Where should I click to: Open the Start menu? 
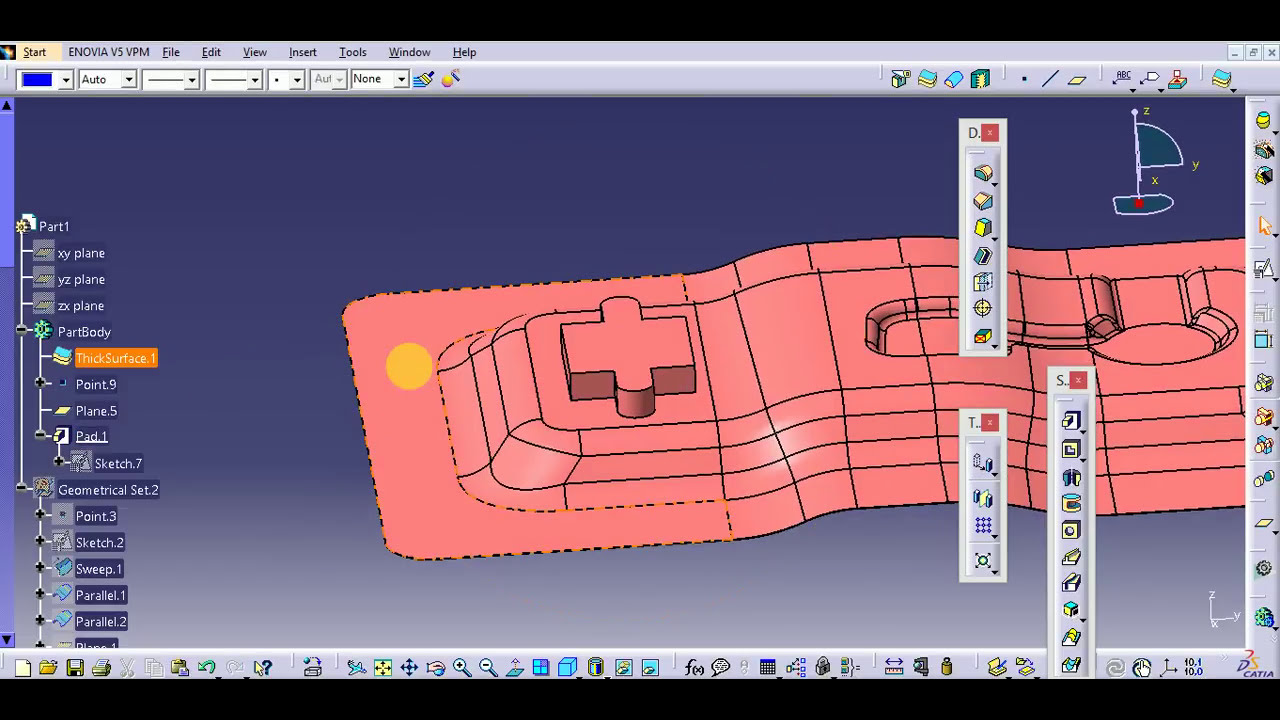(x=35, y=52)
